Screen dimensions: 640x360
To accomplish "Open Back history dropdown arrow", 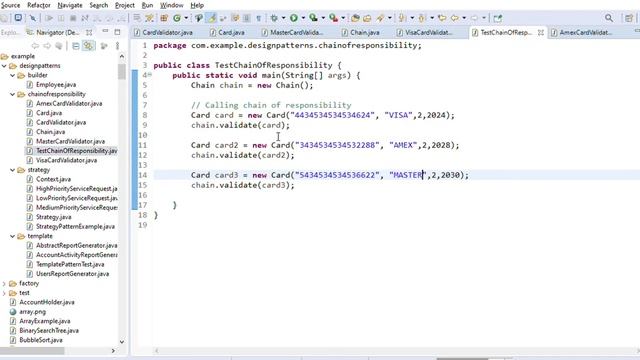I will click(464, 18).
